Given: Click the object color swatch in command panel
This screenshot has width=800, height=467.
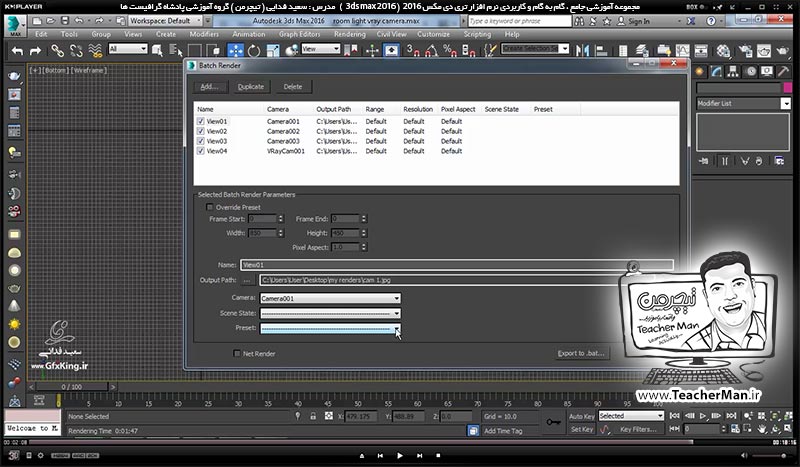Looking at the screenshot, I should click(x=787, y=87).
